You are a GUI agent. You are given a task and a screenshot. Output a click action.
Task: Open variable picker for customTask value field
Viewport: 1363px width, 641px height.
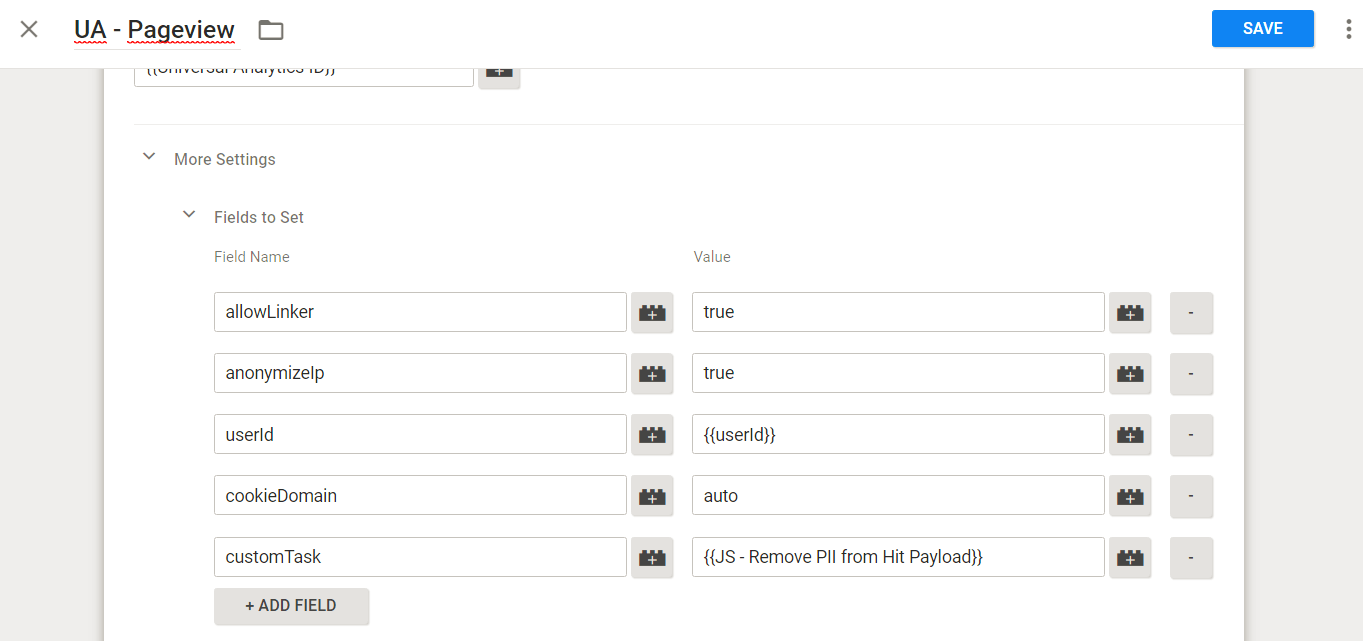pyautogui.click(x=1130, y=557)
